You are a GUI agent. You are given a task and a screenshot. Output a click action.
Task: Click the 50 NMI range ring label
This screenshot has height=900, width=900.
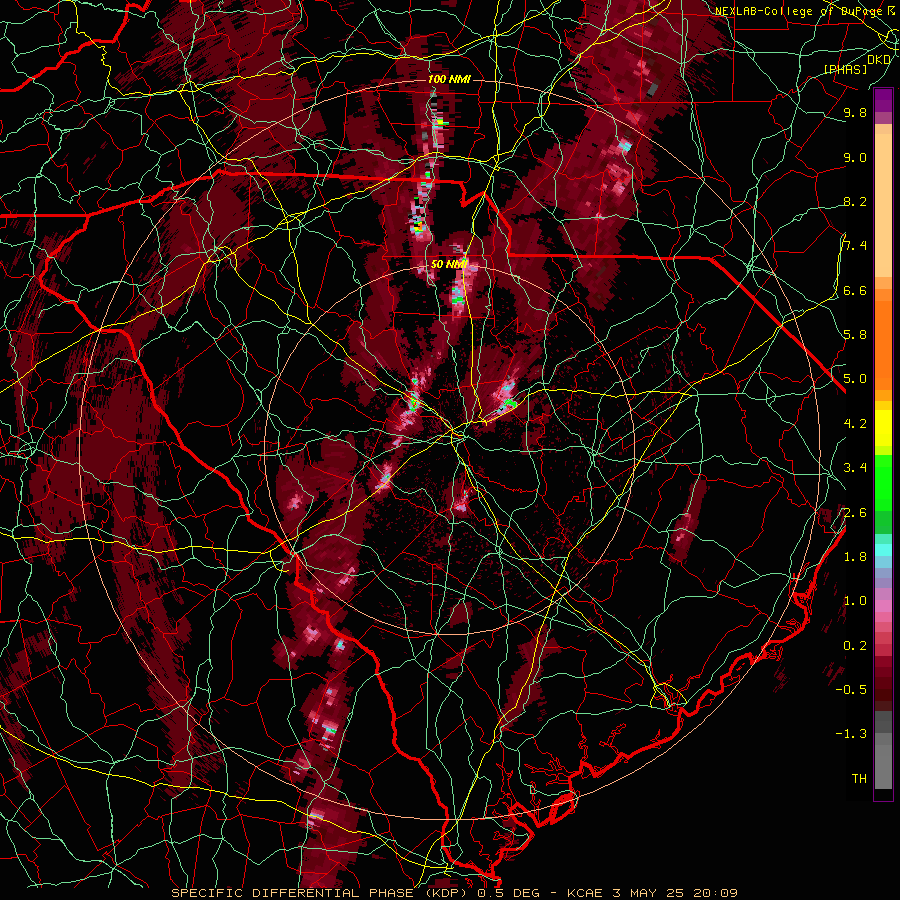[x=449, y=265]
